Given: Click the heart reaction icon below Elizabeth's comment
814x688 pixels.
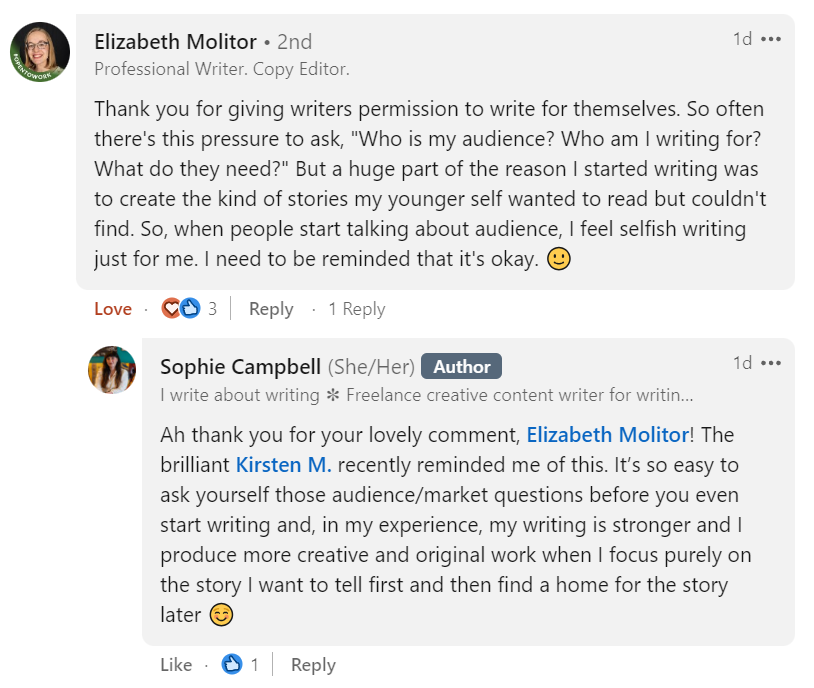Looking at the screenshot, I should click(x=172, y=308).
